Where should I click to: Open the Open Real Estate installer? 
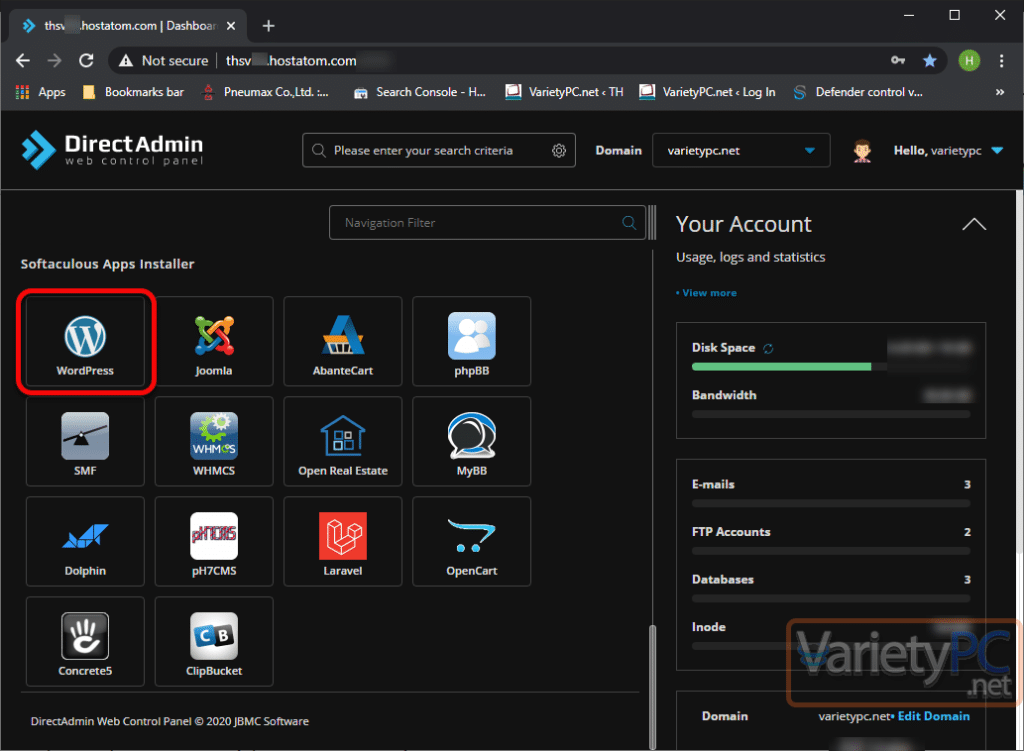pos(343,441)
